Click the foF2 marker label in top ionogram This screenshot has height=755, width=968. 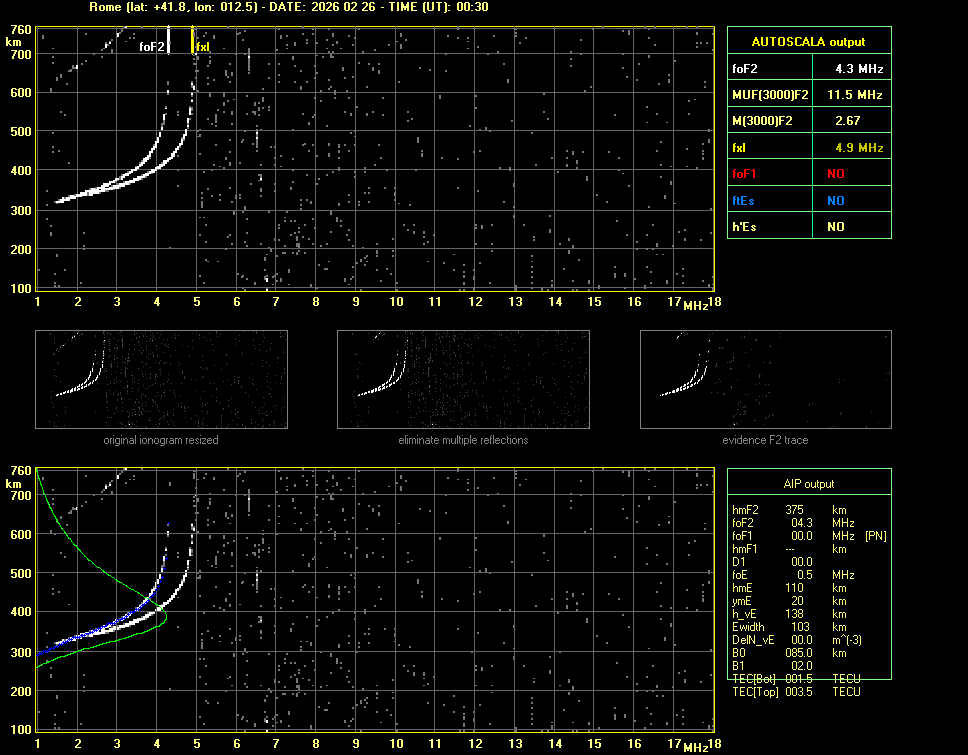tap(152, 46)
